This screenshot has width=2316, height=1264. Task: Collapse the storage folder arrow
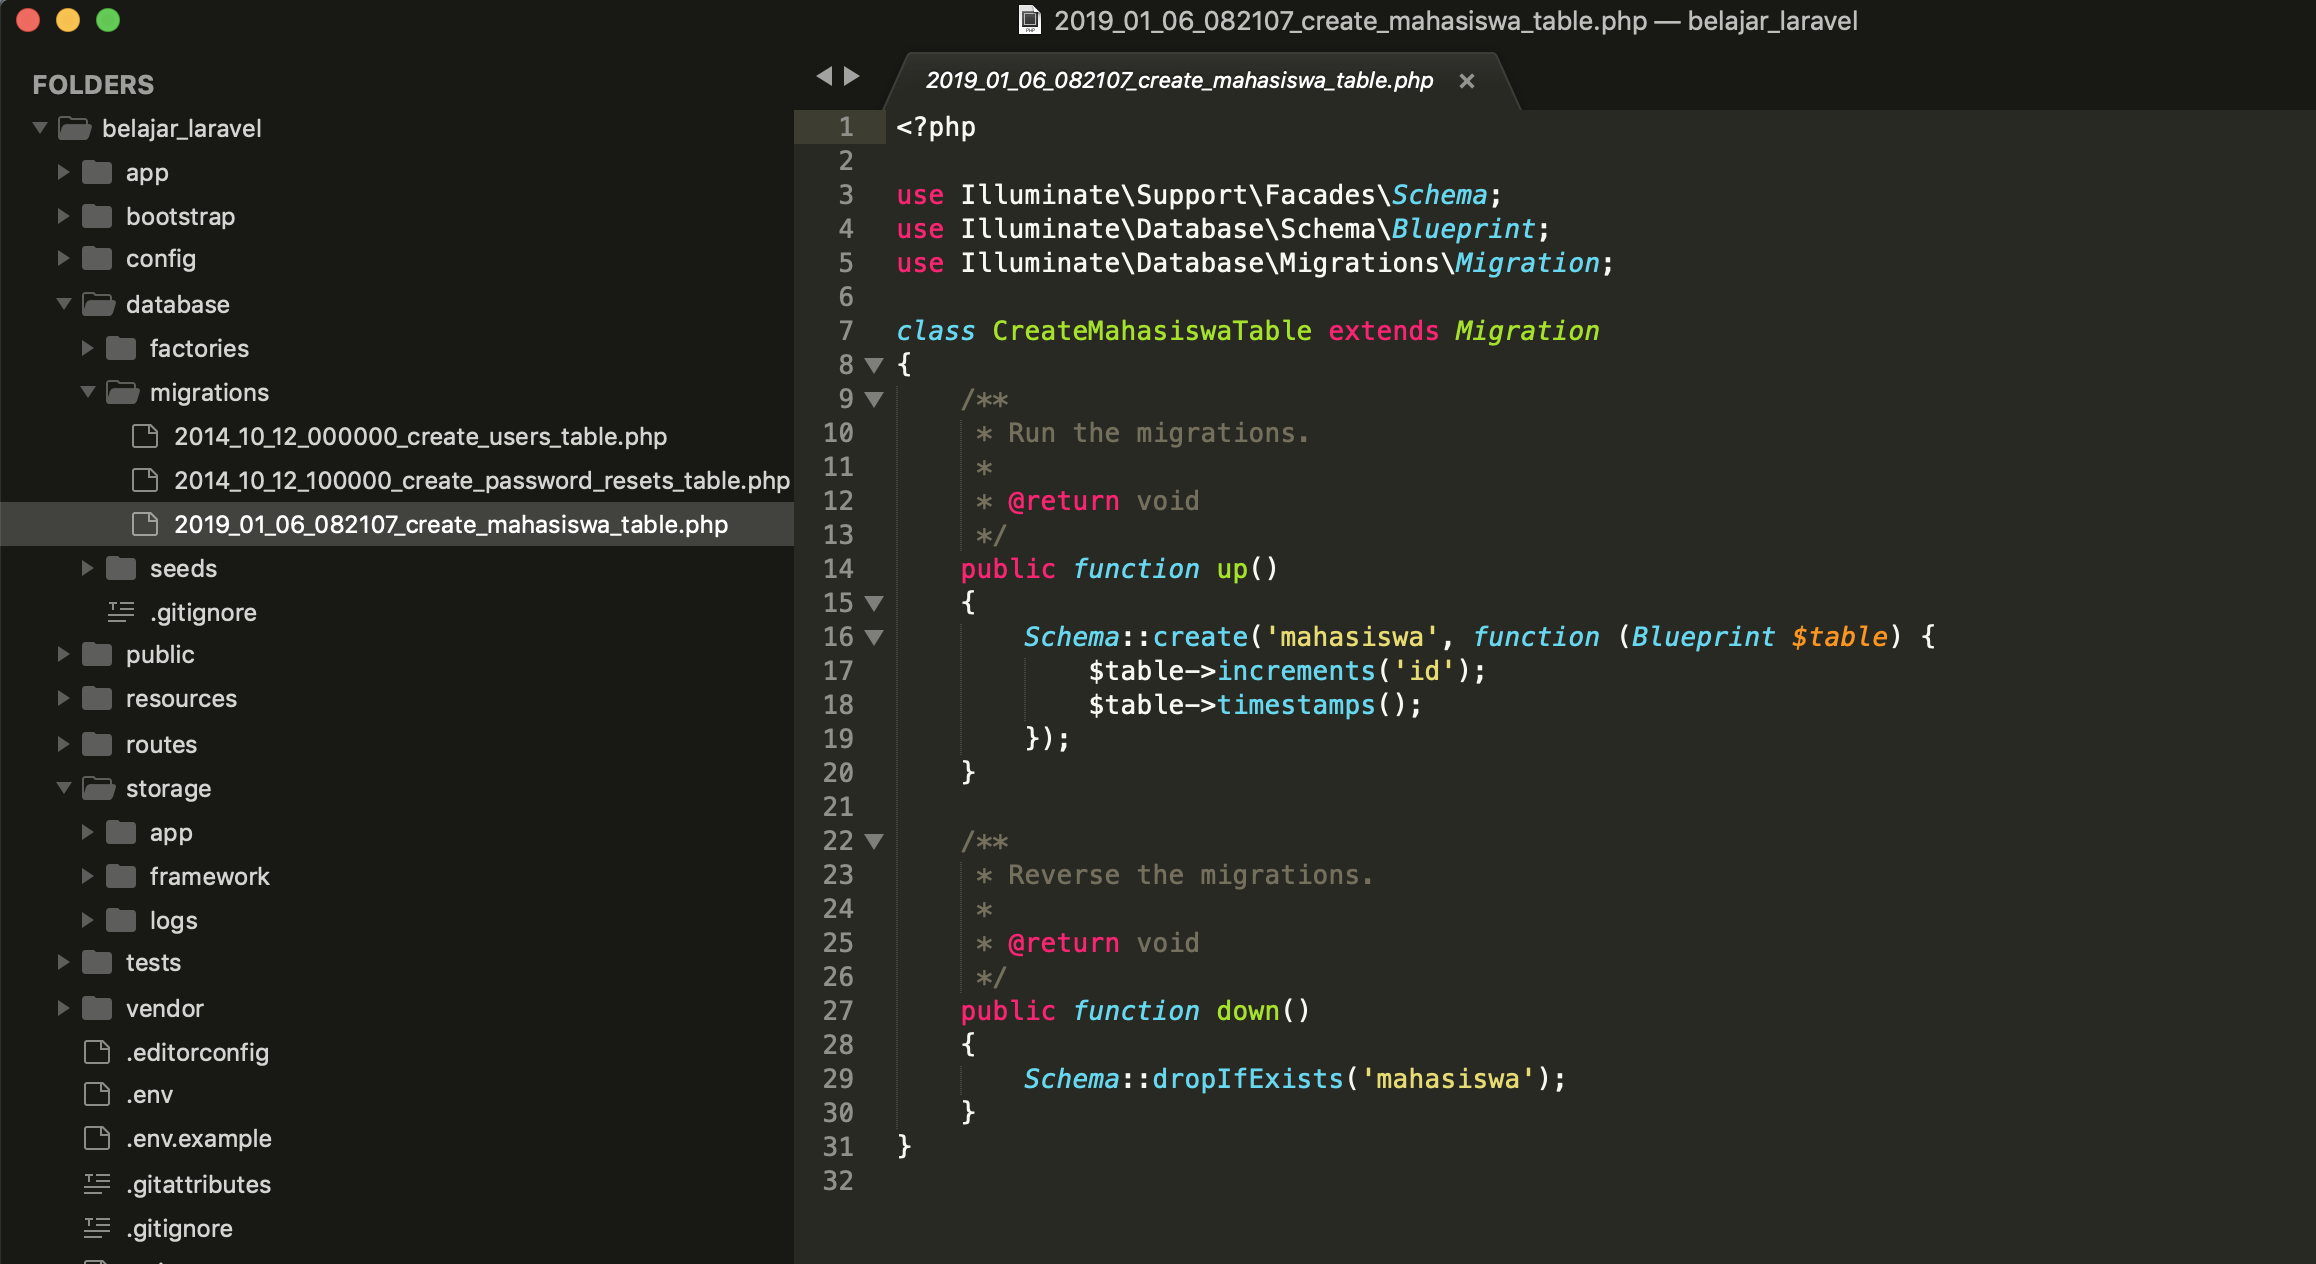[x=63, y=788]
